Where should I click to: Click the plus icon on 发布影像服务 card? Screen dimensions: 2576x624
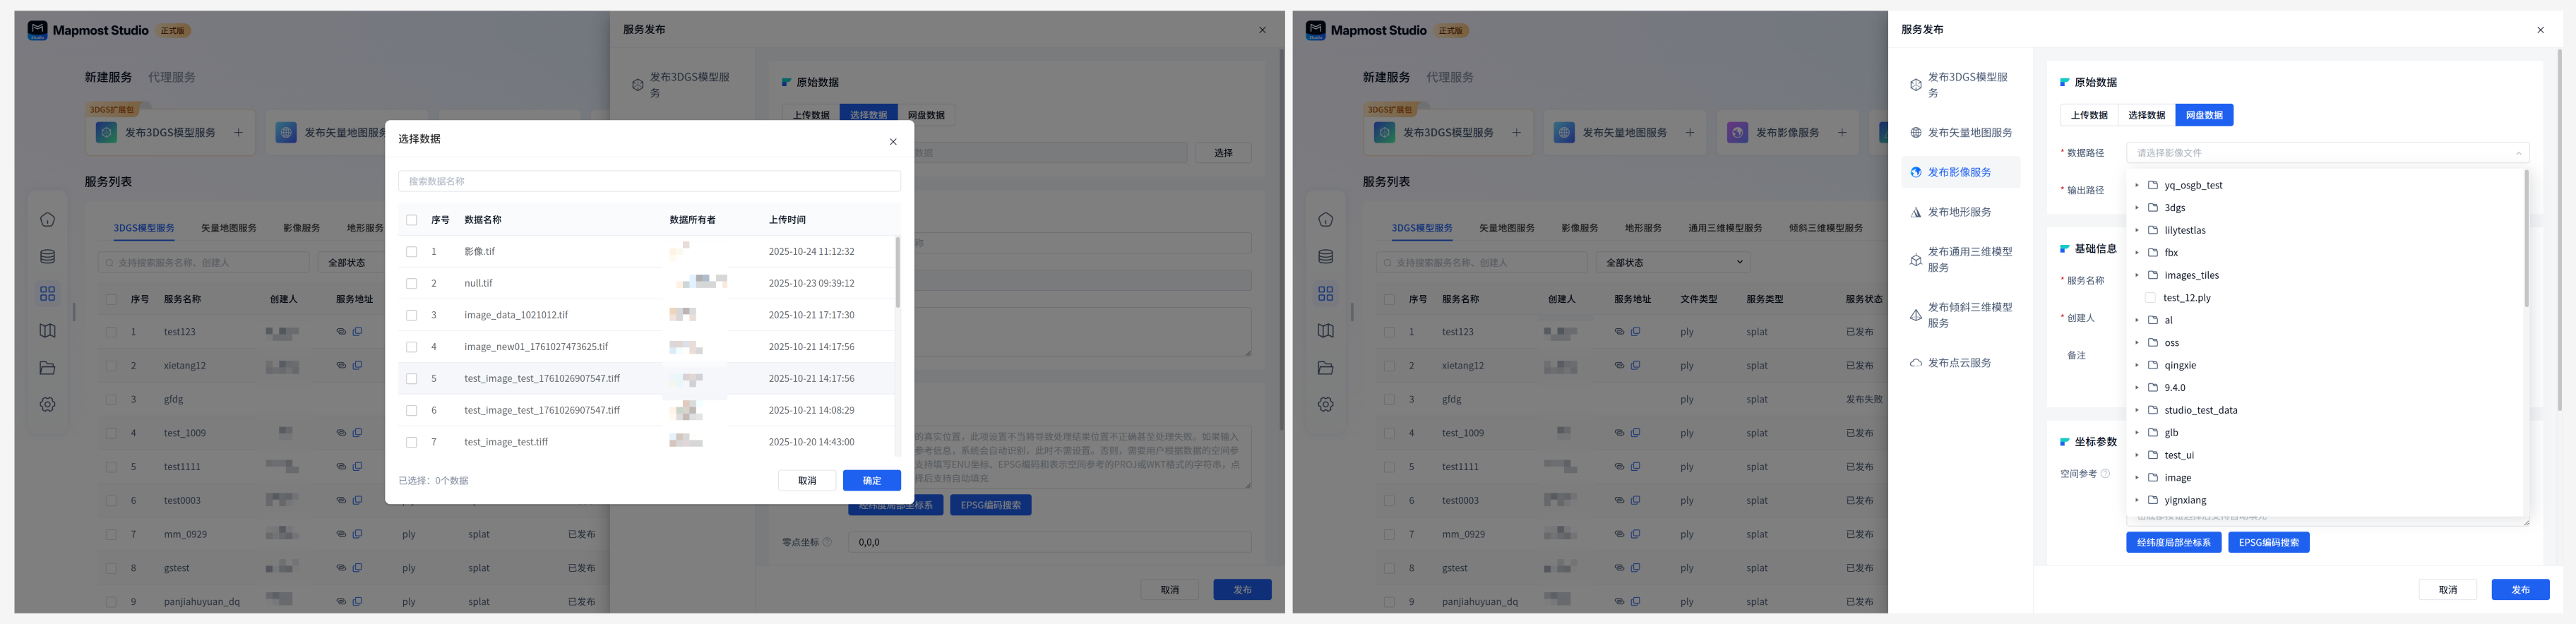1841,132
